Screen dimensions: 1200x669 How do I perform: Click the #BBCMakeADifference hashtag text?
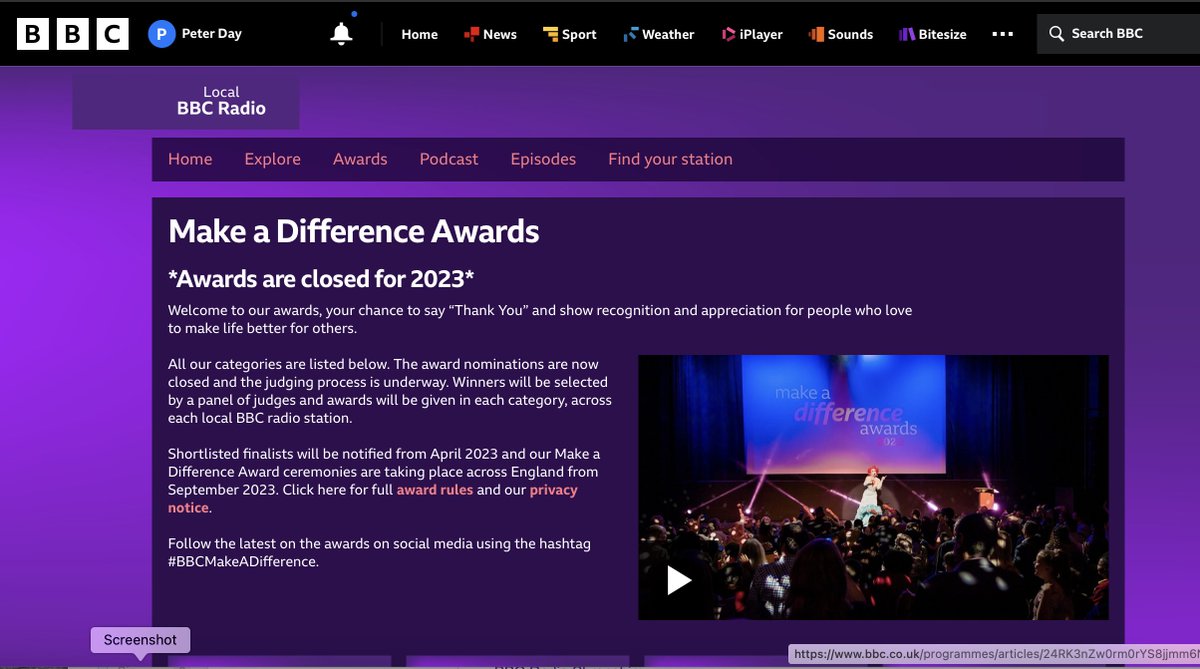pyautogui.click(x=242, y=561)
